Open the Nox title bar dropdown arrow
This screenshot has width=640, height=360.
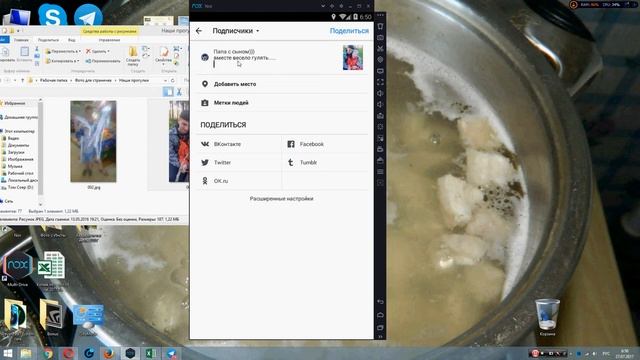click(x=323, y=6)
